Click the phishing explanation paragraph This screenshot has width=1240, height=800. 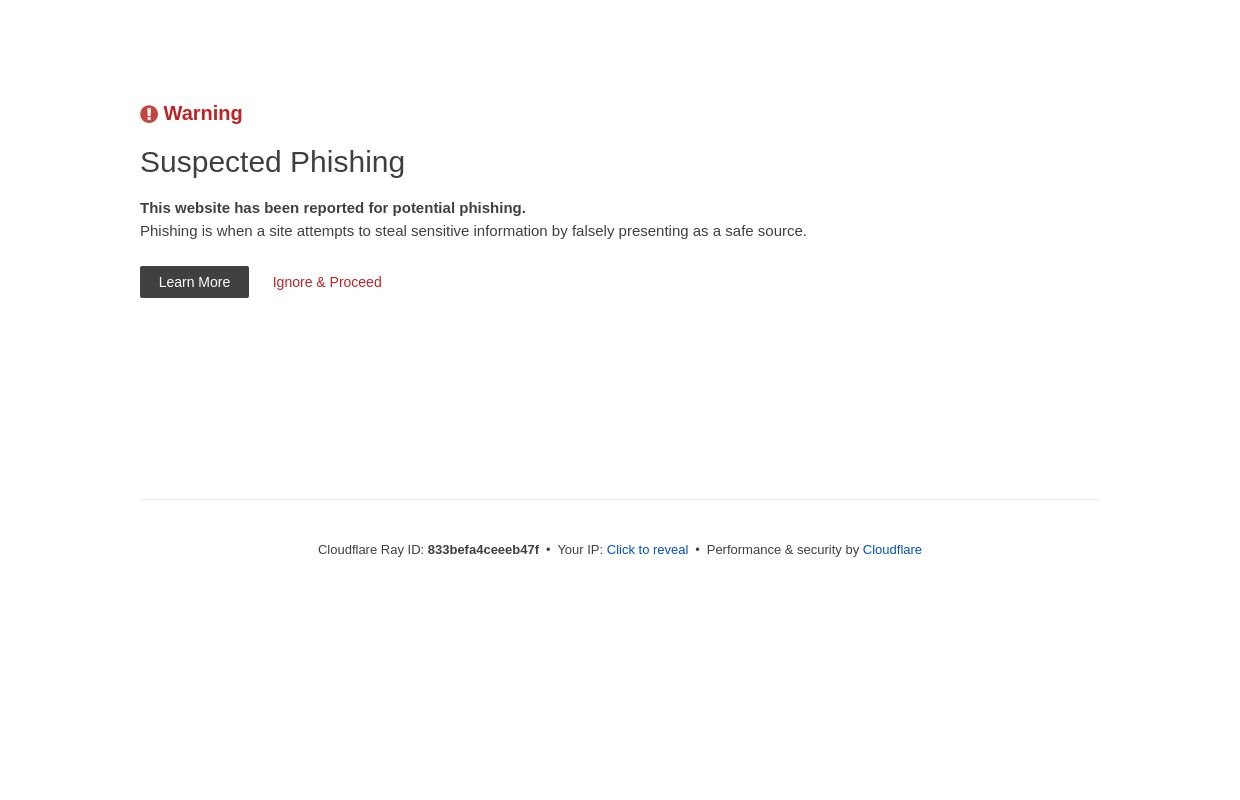pos(473,230)
